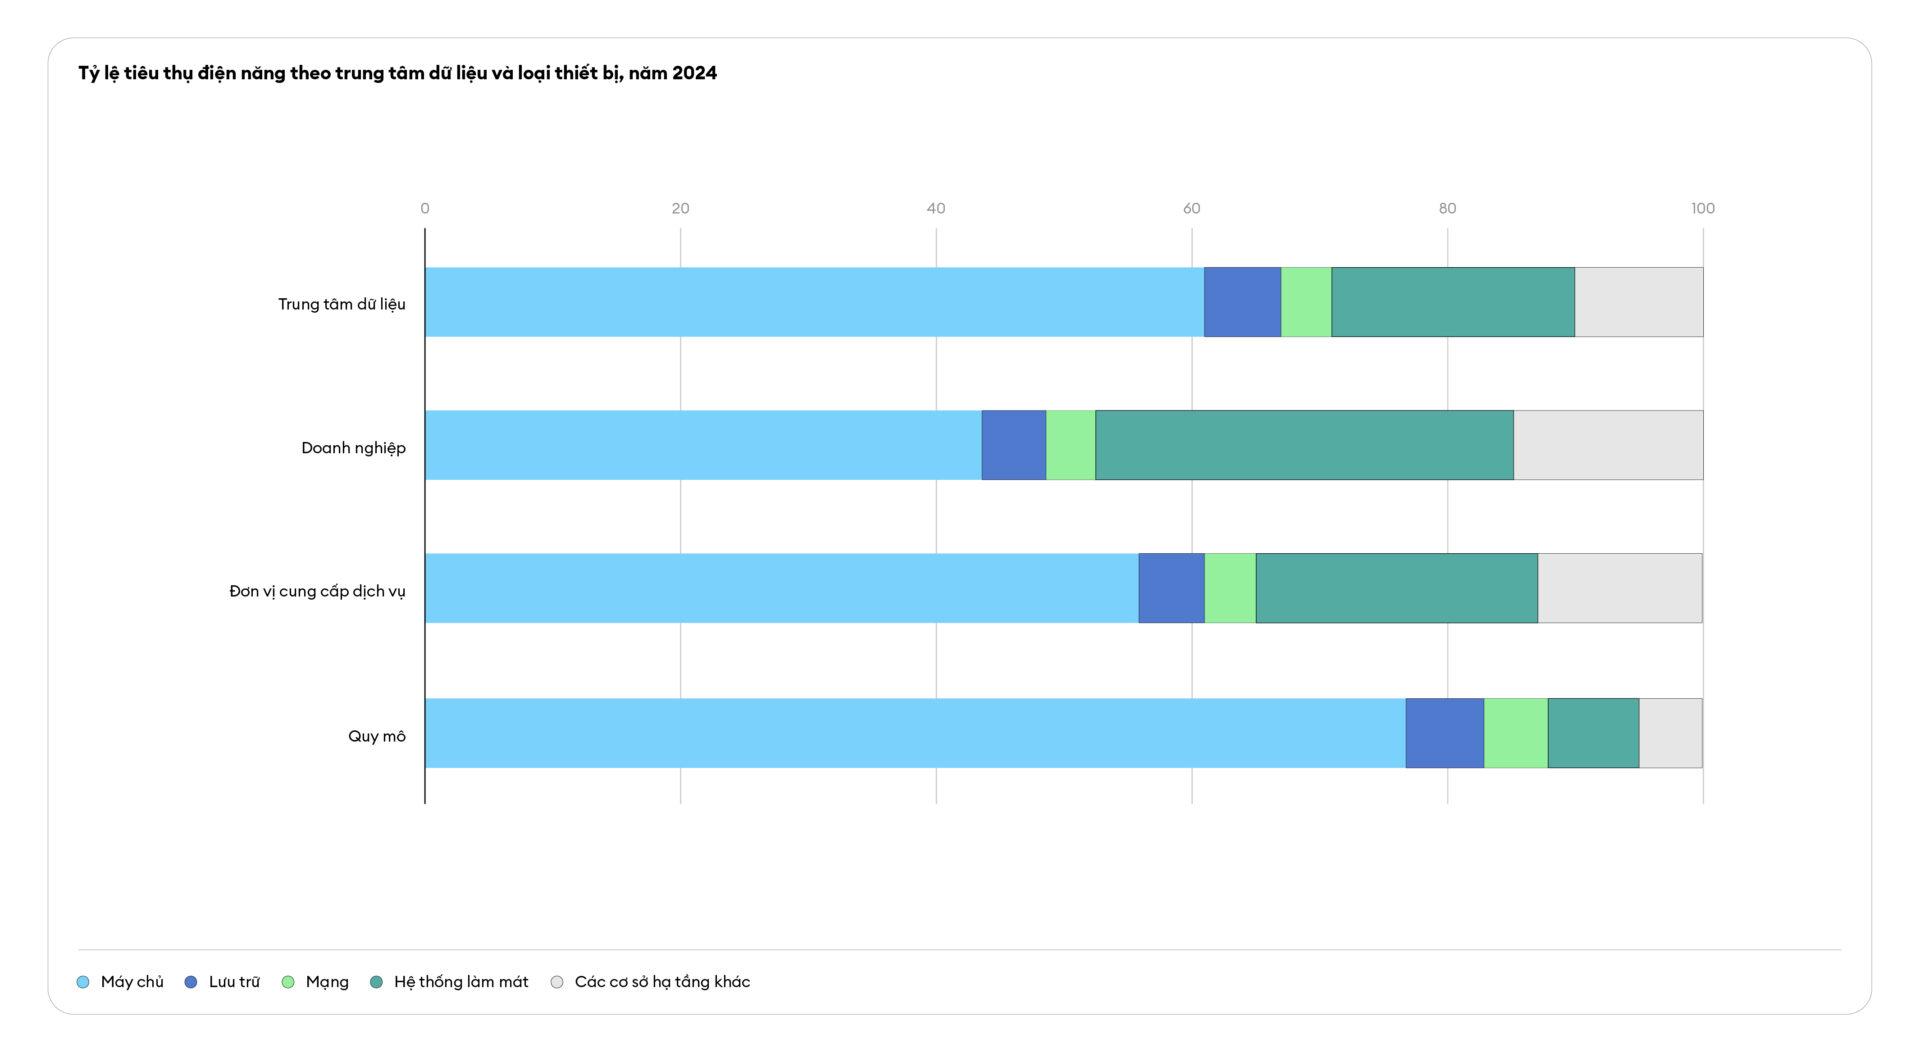Click the Máy chủ legend color dot
This screenshot has width=1920, height=1052.
[x=83, y=982]
